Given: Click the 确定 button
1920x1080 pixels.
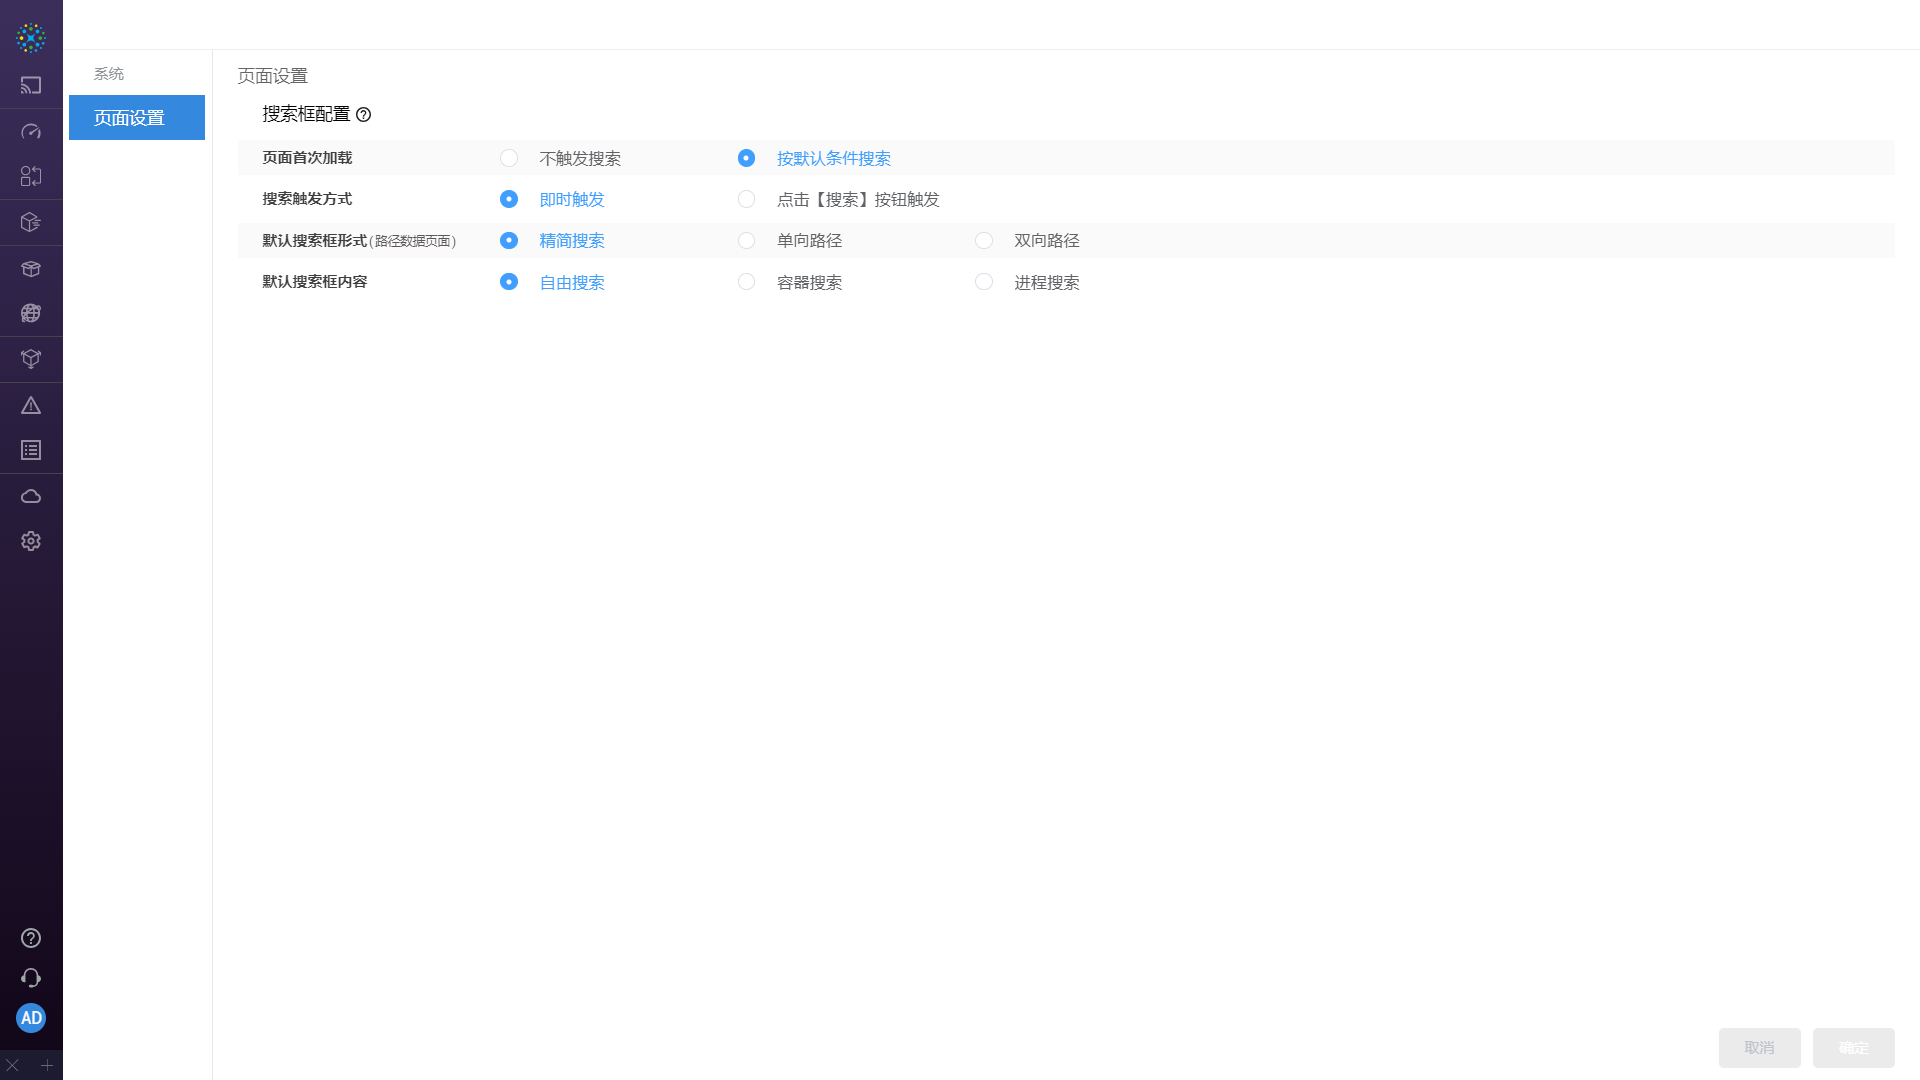Looking at the screenshot, I should click(x=1853, y=1047).
